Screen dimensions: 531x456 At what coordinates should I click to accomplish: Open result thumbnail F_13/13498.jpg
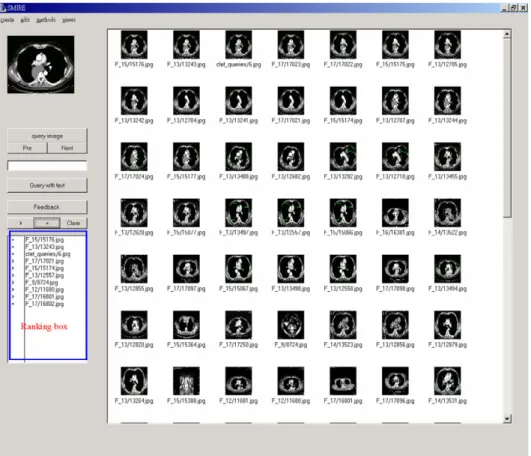point(291,269)
